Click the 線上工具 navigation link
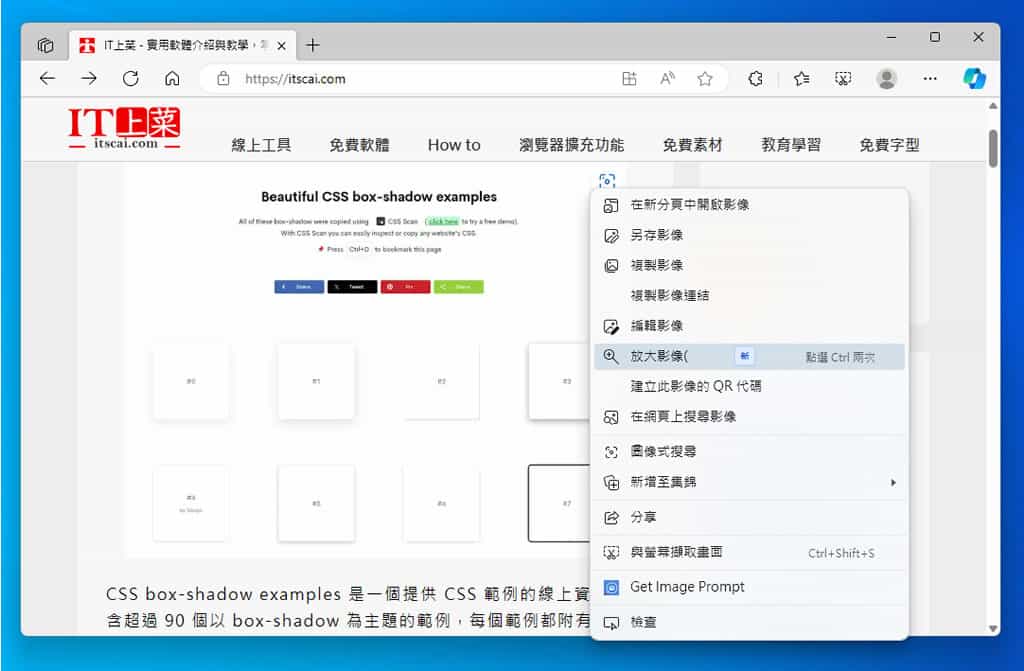 coord(261,145)
